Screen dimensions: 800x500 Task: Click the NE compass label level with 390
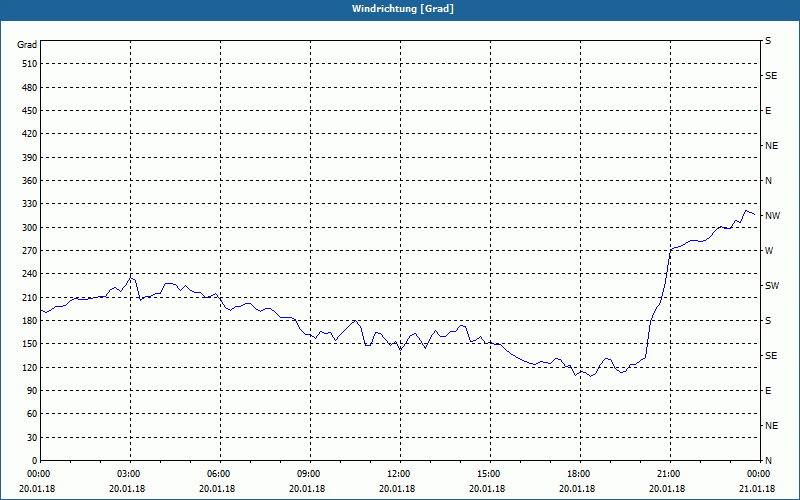point(771,146)
